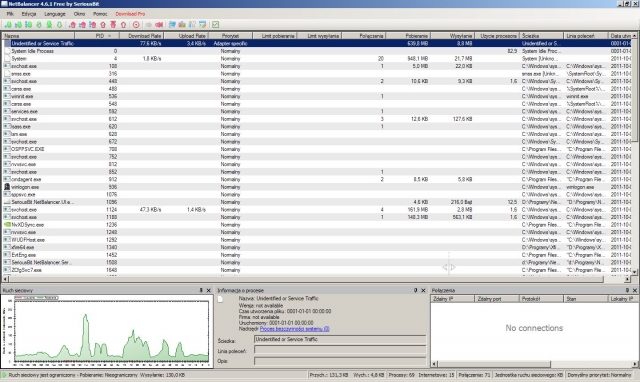Pin the Ruch sieciowy panel
Image resolution: width=640 pixels, height=382 pixels.
point(201,290)
